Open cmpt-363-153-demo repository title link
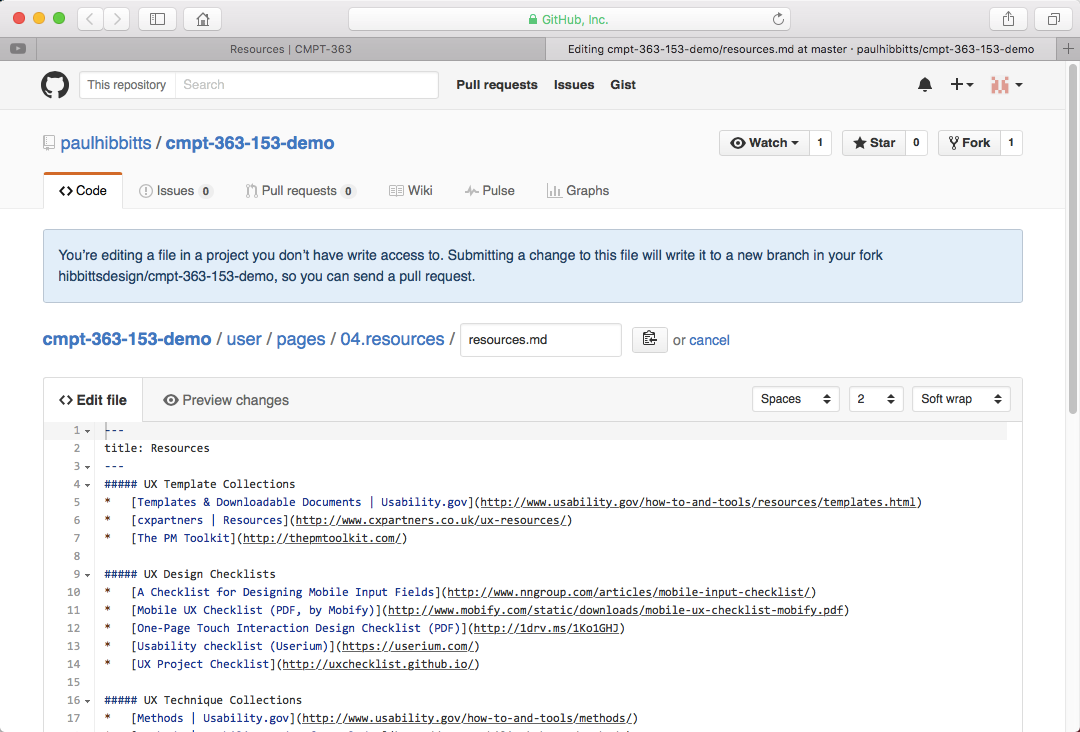 (250, 143)
